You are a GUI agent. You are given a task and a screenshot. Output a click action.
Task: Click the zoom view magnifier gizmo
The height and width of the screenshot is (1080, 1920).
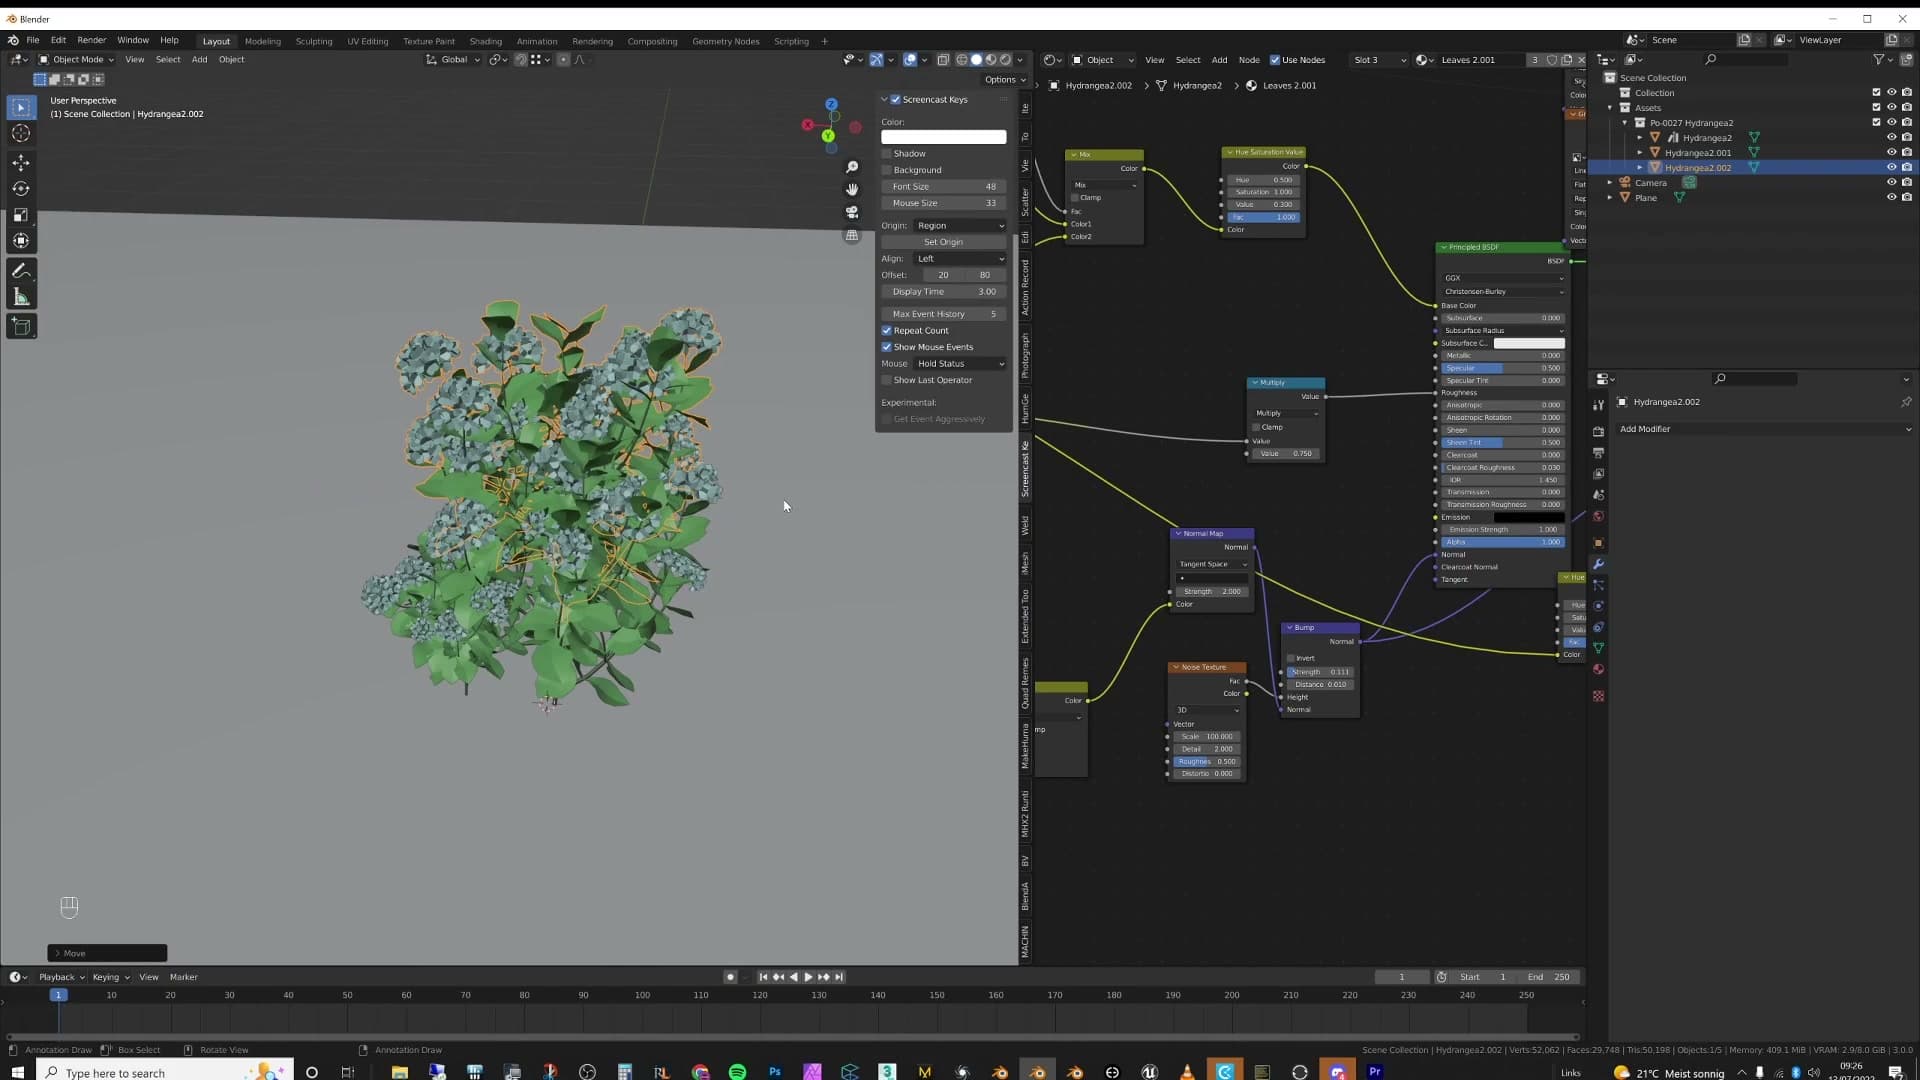(x=852, y=167)
